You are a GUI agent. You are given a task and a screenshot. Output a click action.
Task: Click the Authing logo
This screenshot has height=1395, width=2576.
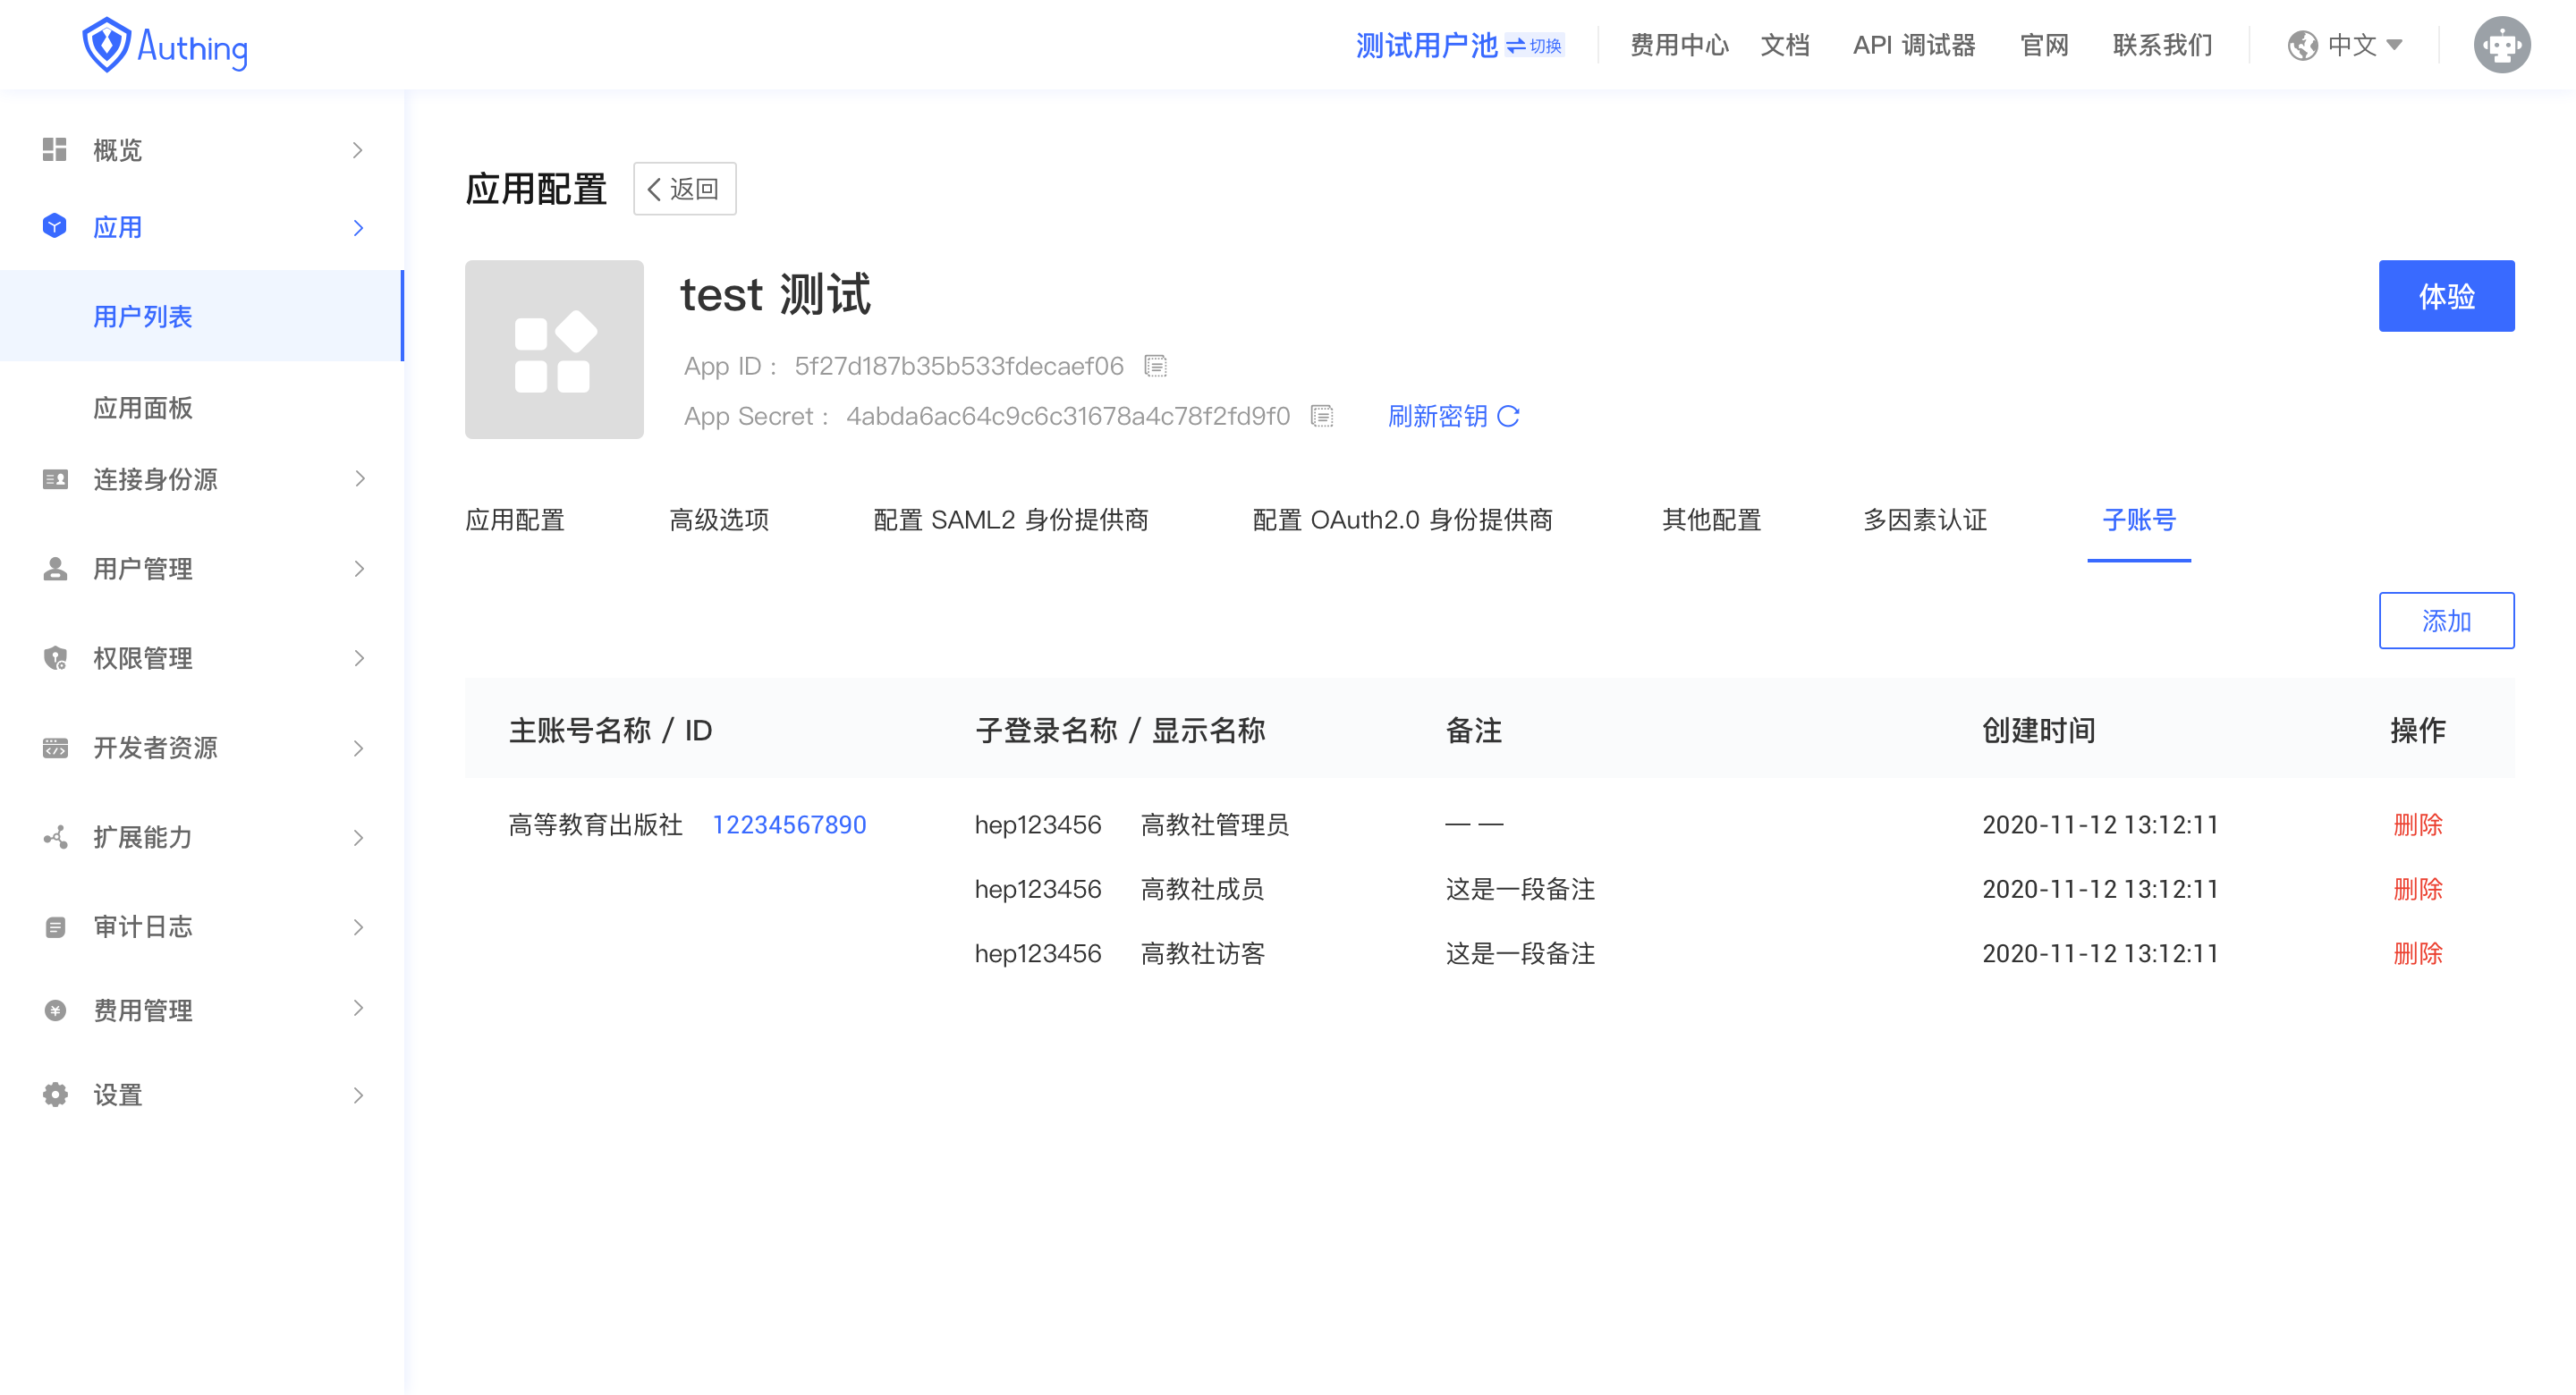165,45
